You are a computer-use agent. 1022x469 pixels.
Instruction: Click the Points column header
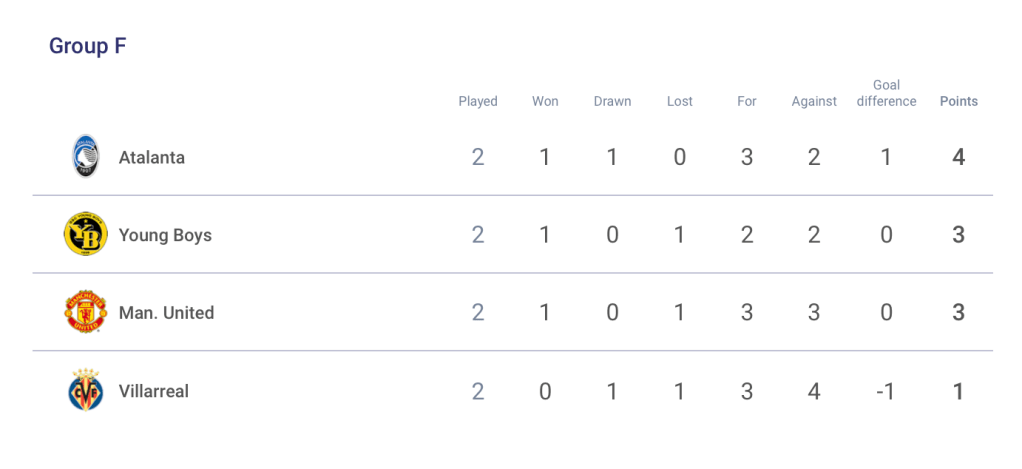click(x=958, y=101)
